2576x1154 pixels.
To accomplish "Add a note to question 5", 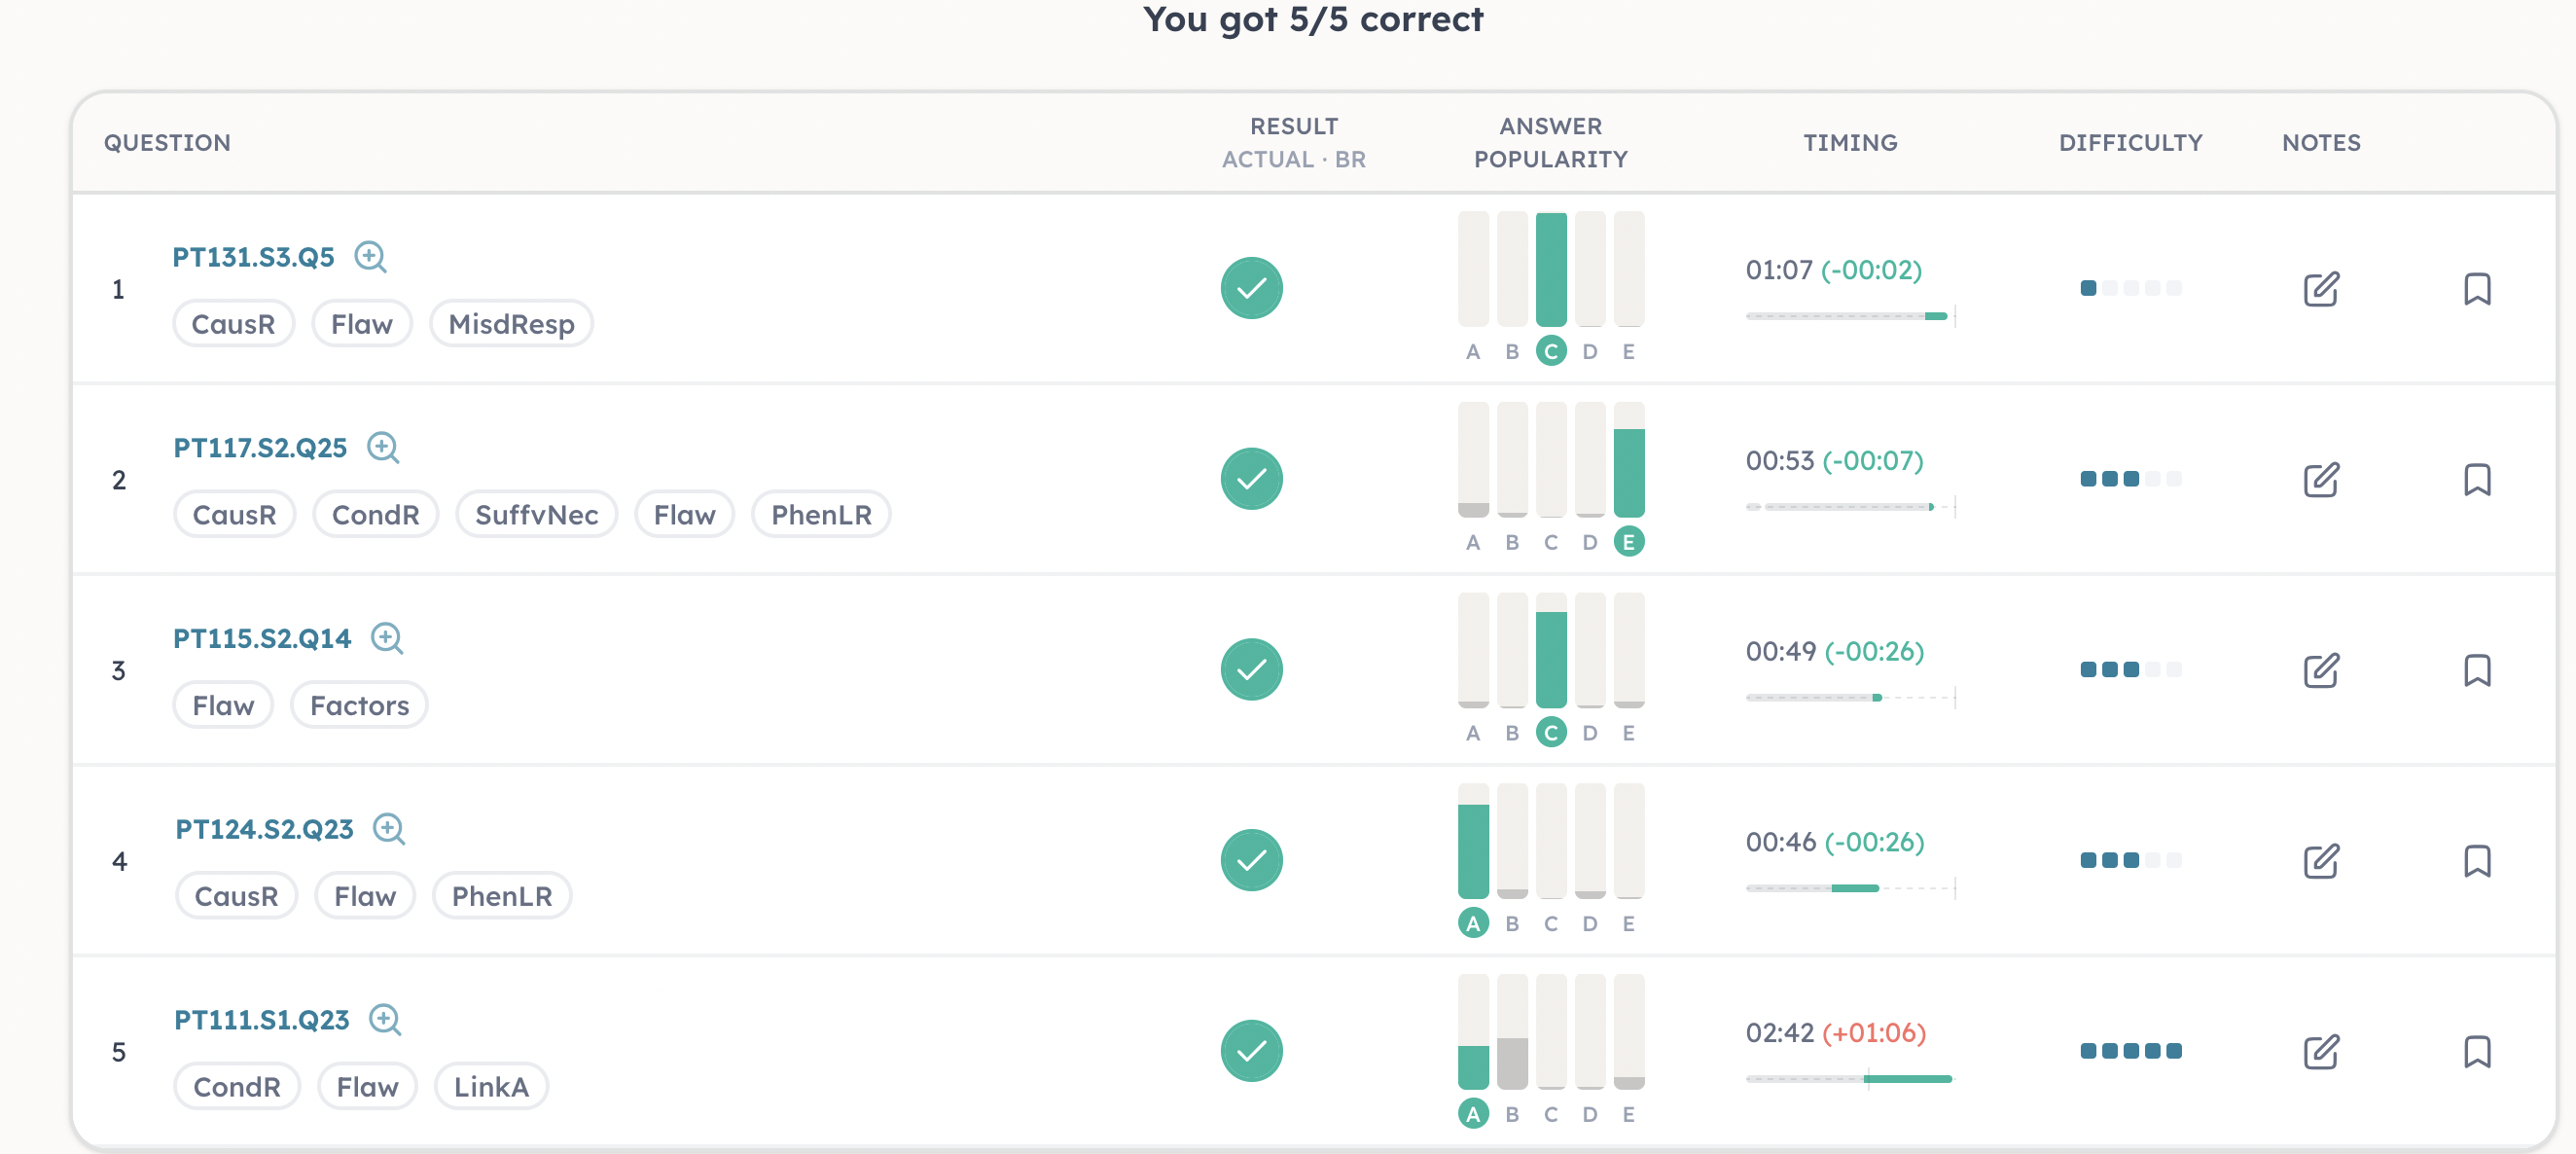I will 2321,1052.
